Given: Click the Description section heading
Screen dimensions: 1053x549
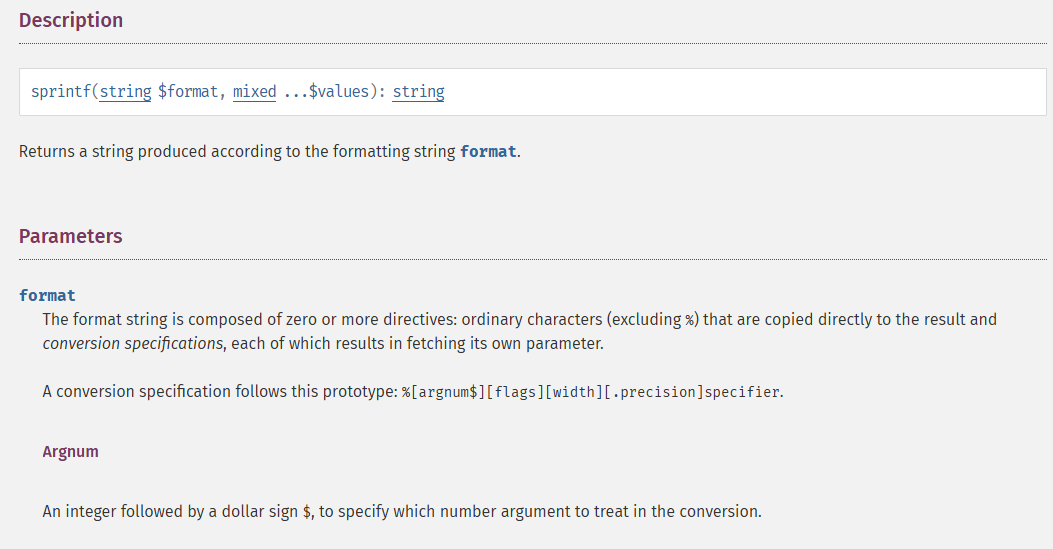Looking at the screenshot, I should pyautogui.click(x=71, y=20).
